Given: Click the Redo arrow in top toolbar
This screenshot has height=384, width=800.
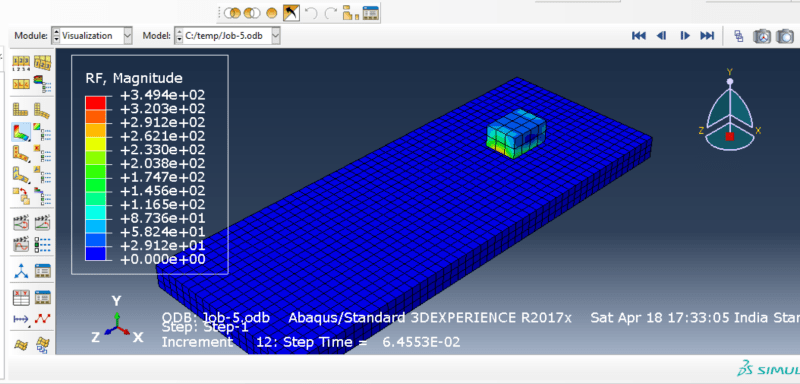Looking at the screenshot, I should point(330,13).
